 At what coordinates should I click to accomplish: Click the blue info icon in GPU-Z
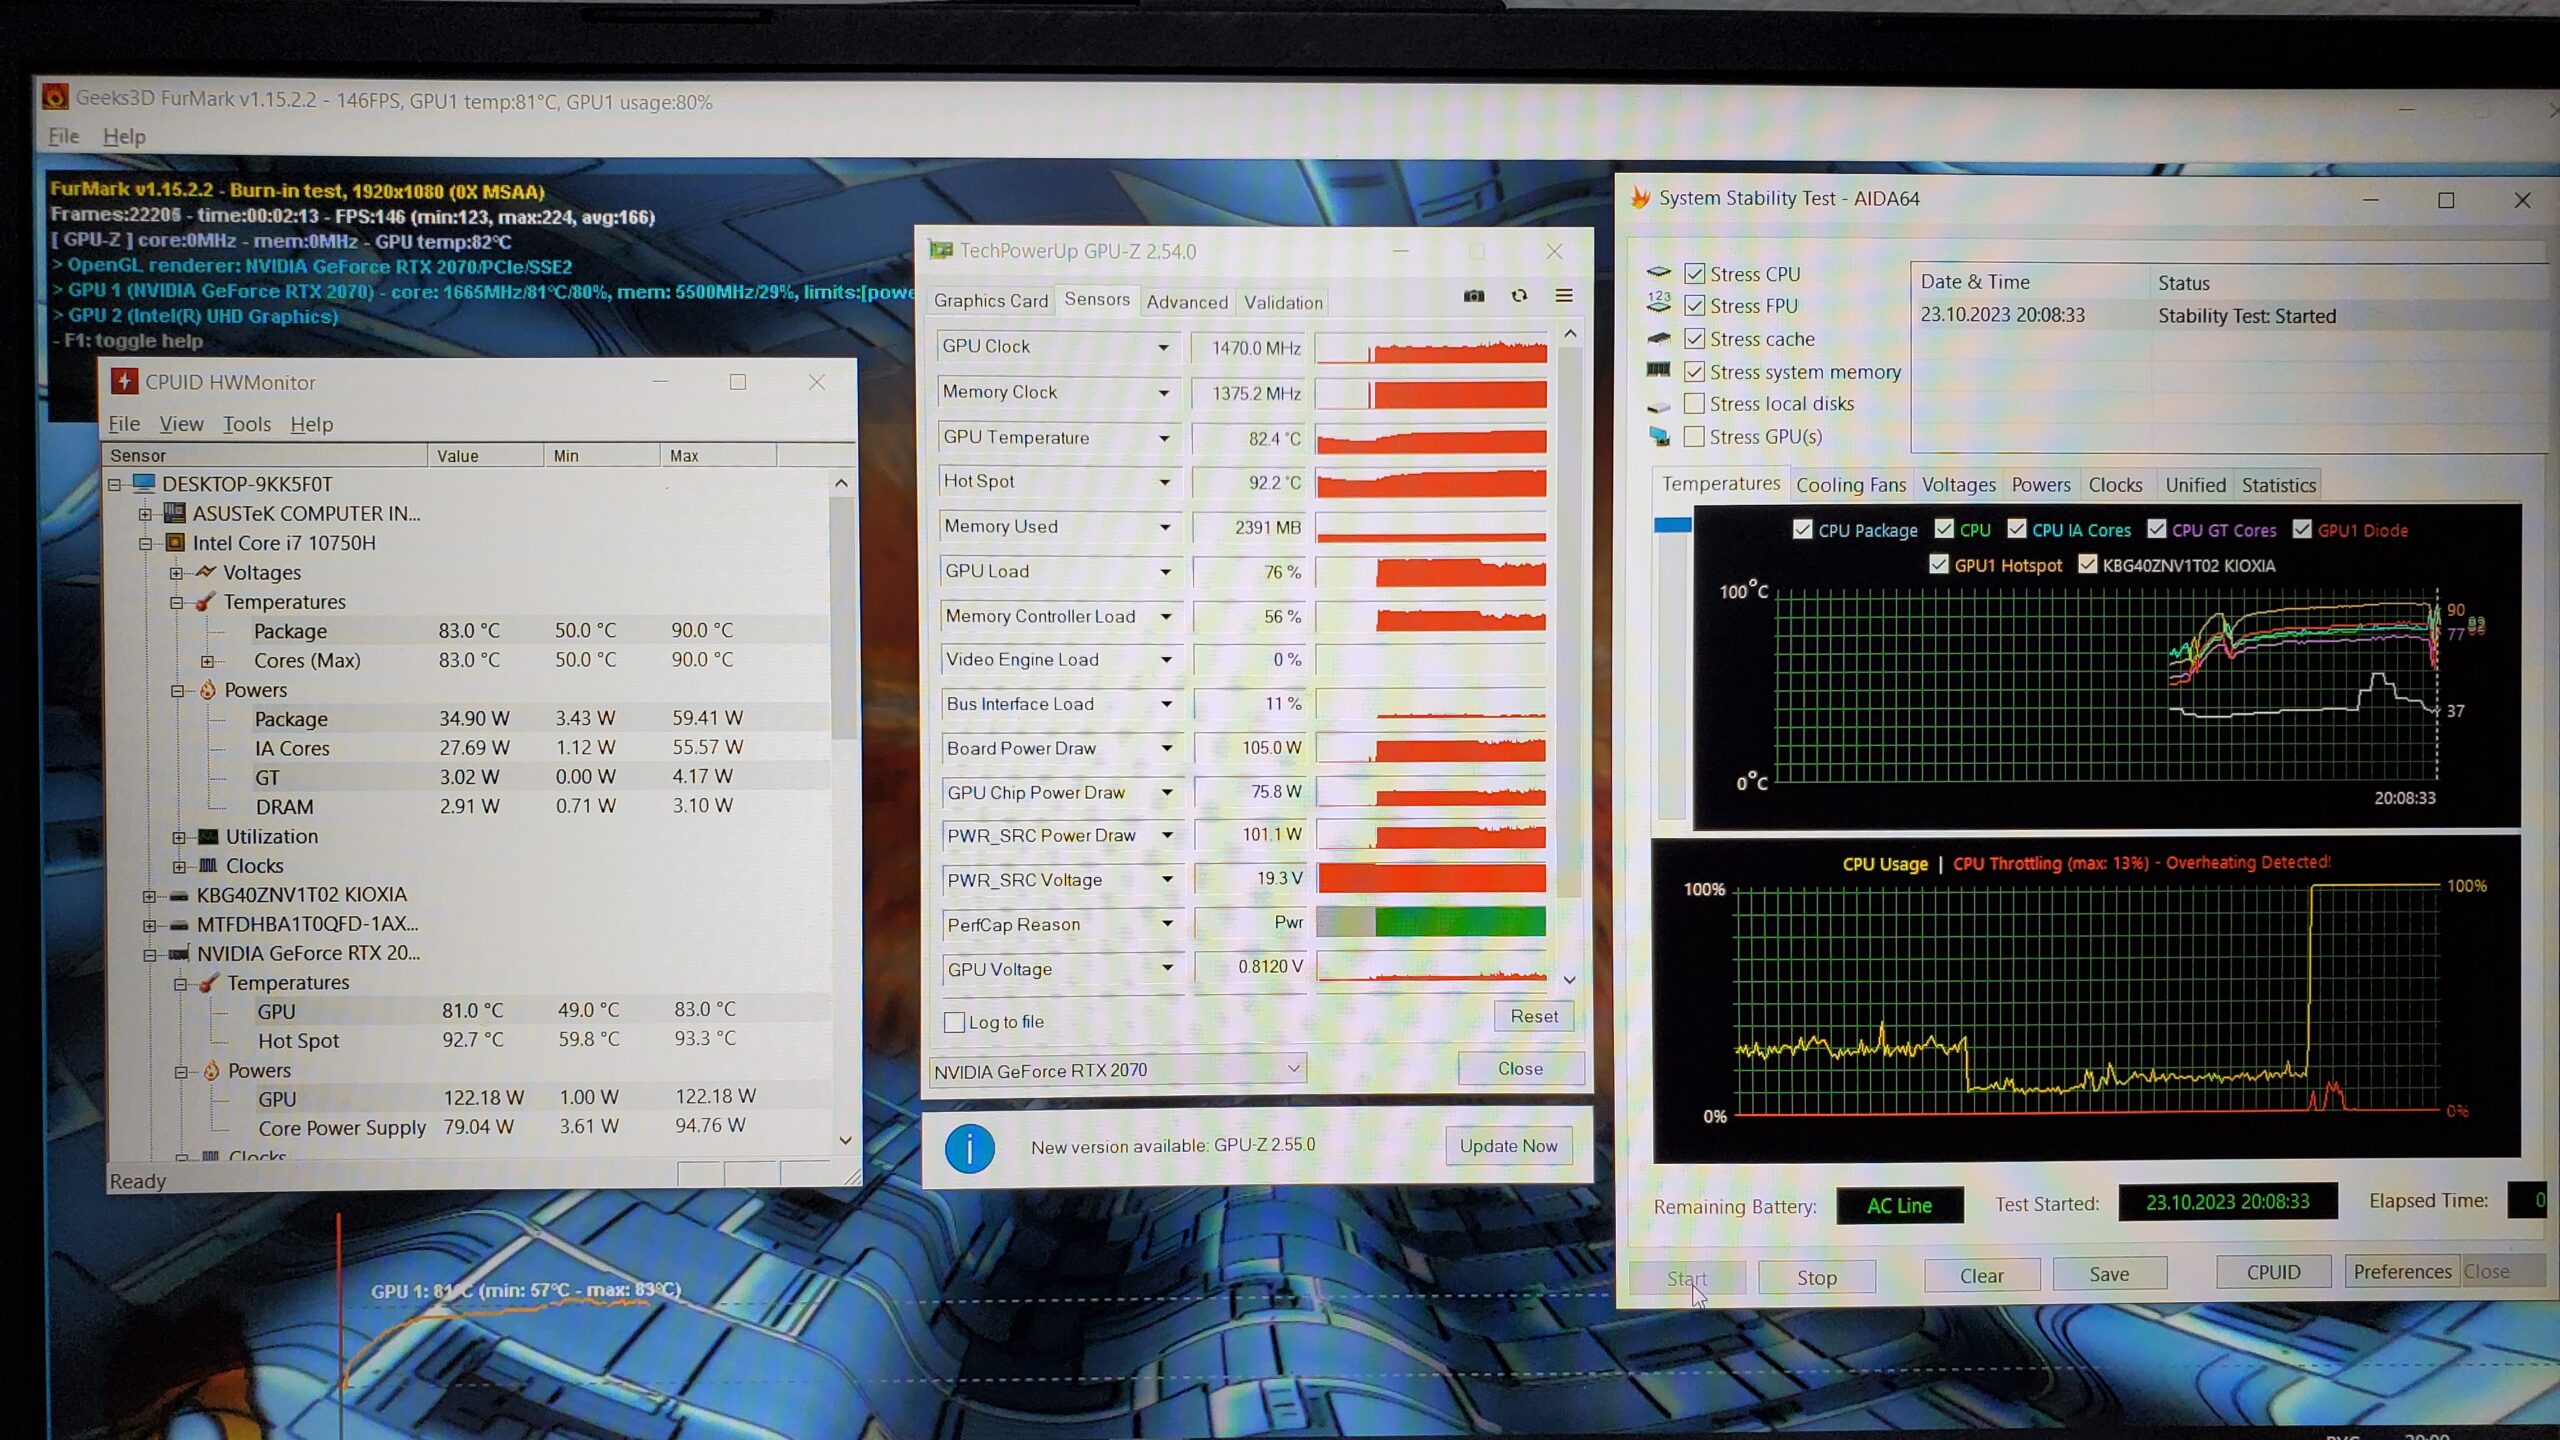(969, 1148)
